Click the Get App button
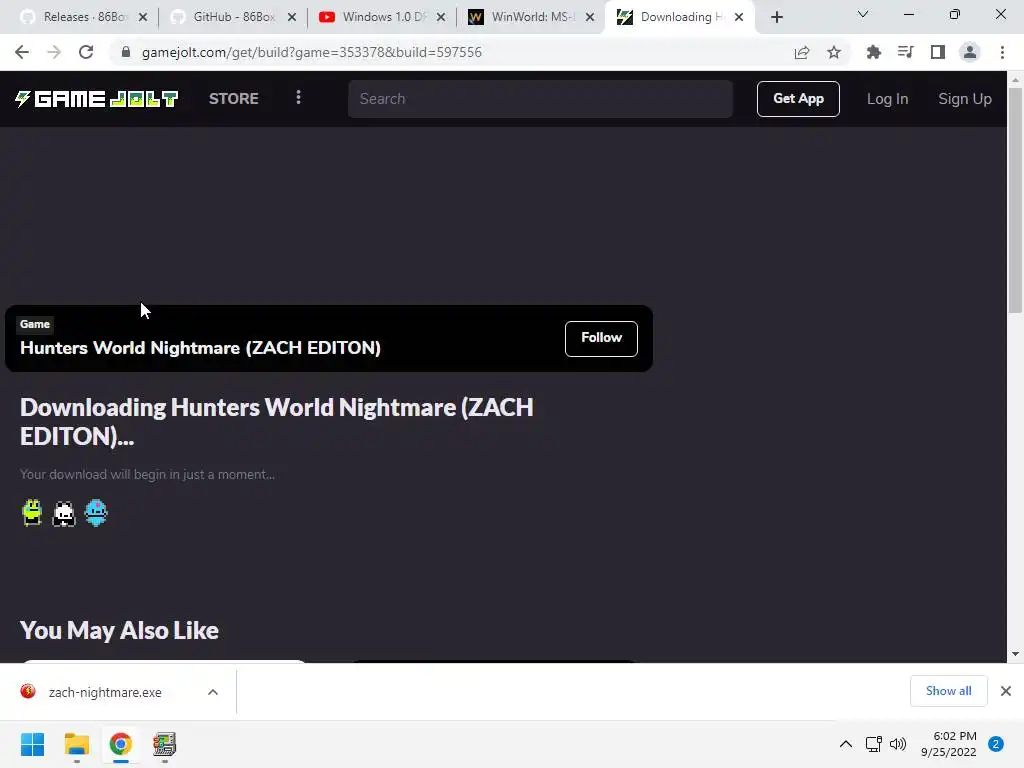Image resolution: width=1024 pixels, height=768 pixels. 798,99
